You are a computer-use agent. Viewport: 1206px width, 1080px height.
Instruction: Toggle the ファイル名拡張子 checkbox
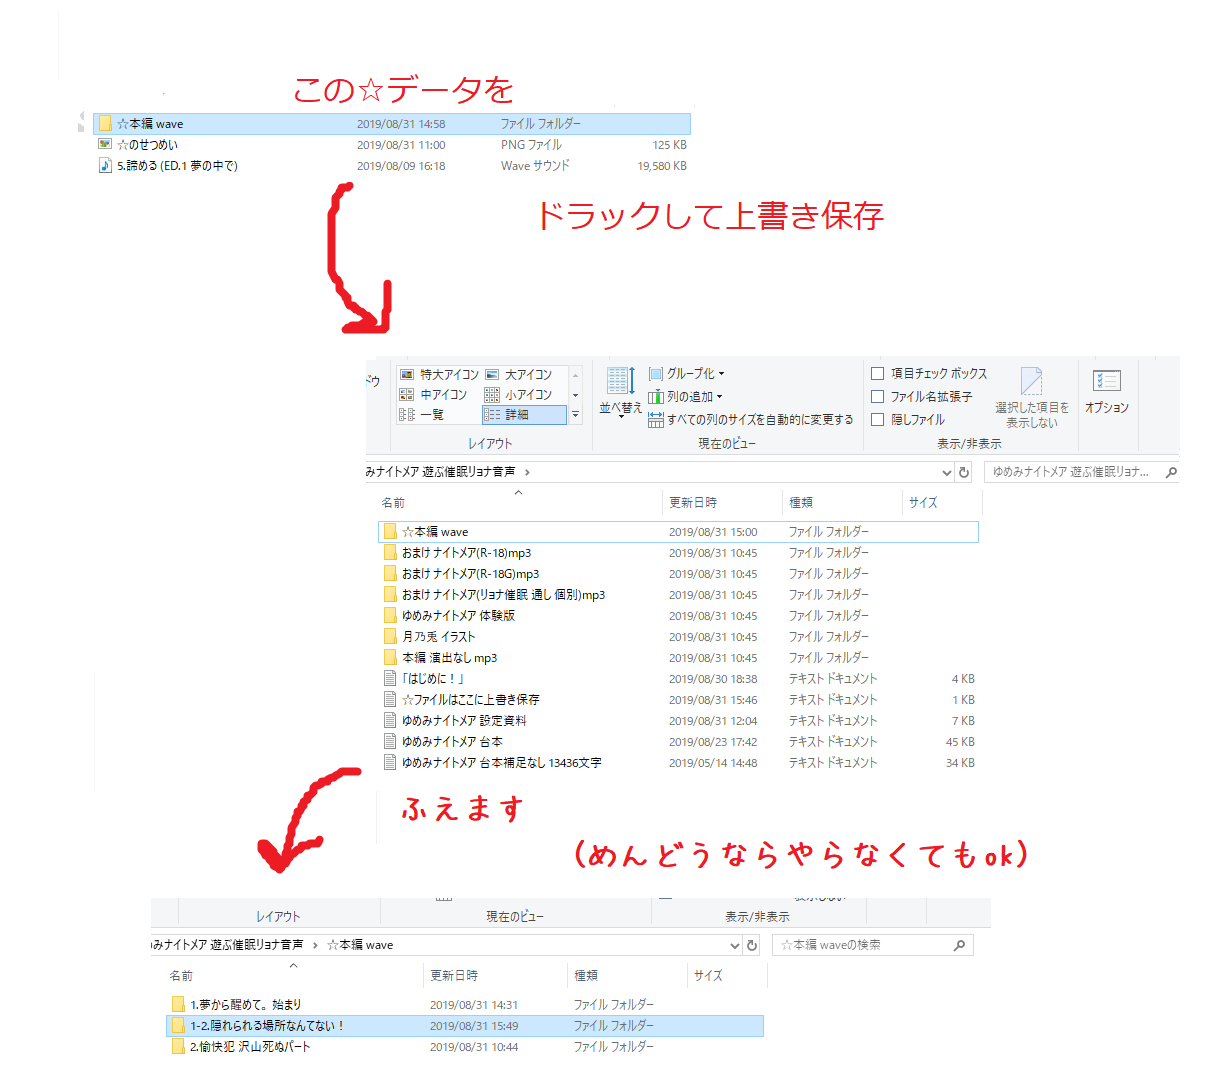(x=878, y=397)
